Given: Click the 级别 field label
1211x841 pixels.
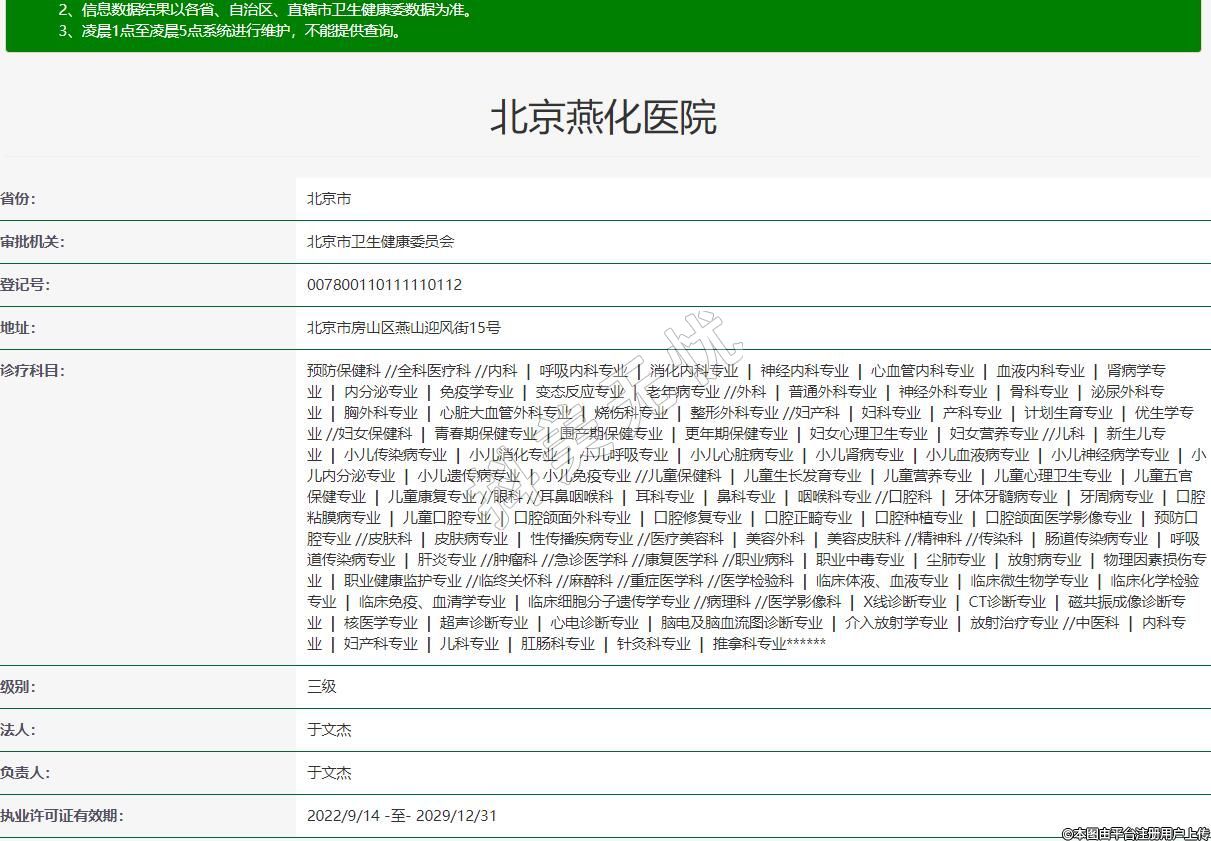Looking at the screenshot, I should (18, 687).
